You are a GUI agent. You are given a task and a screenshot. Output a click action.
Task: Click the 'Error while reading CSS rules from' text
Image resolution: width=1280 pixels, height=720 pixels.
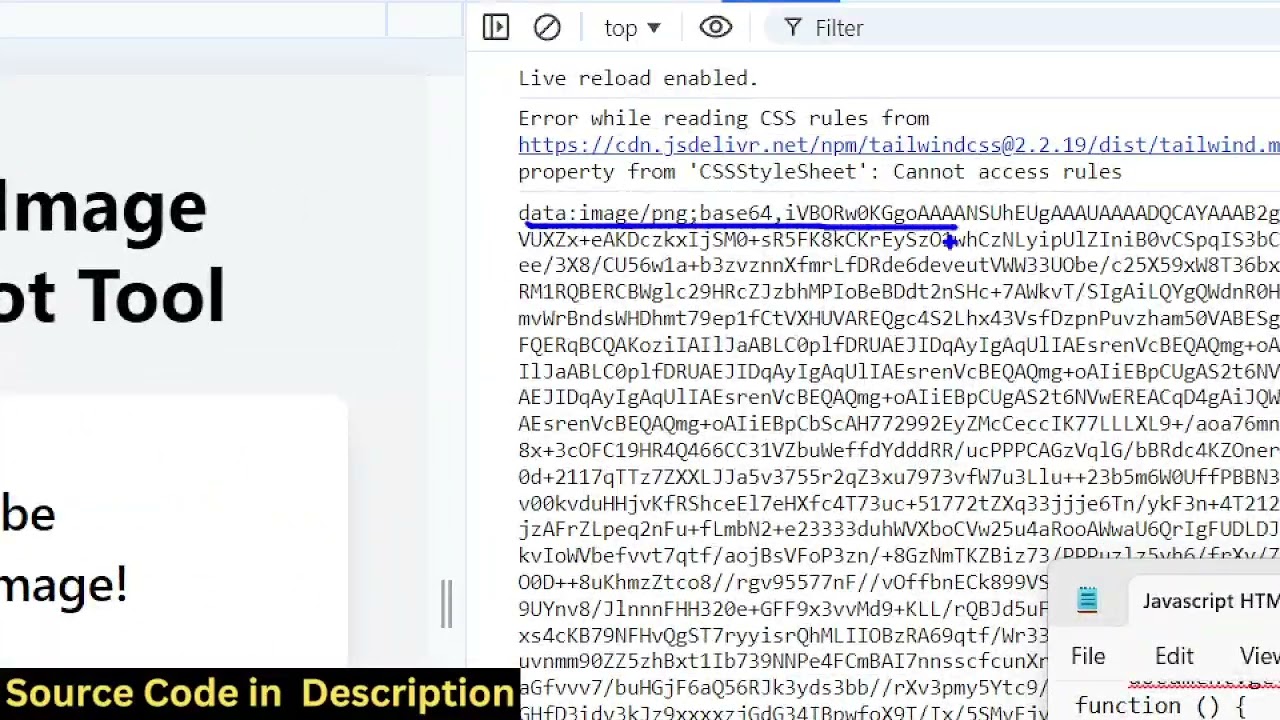[x=724, y=118]
